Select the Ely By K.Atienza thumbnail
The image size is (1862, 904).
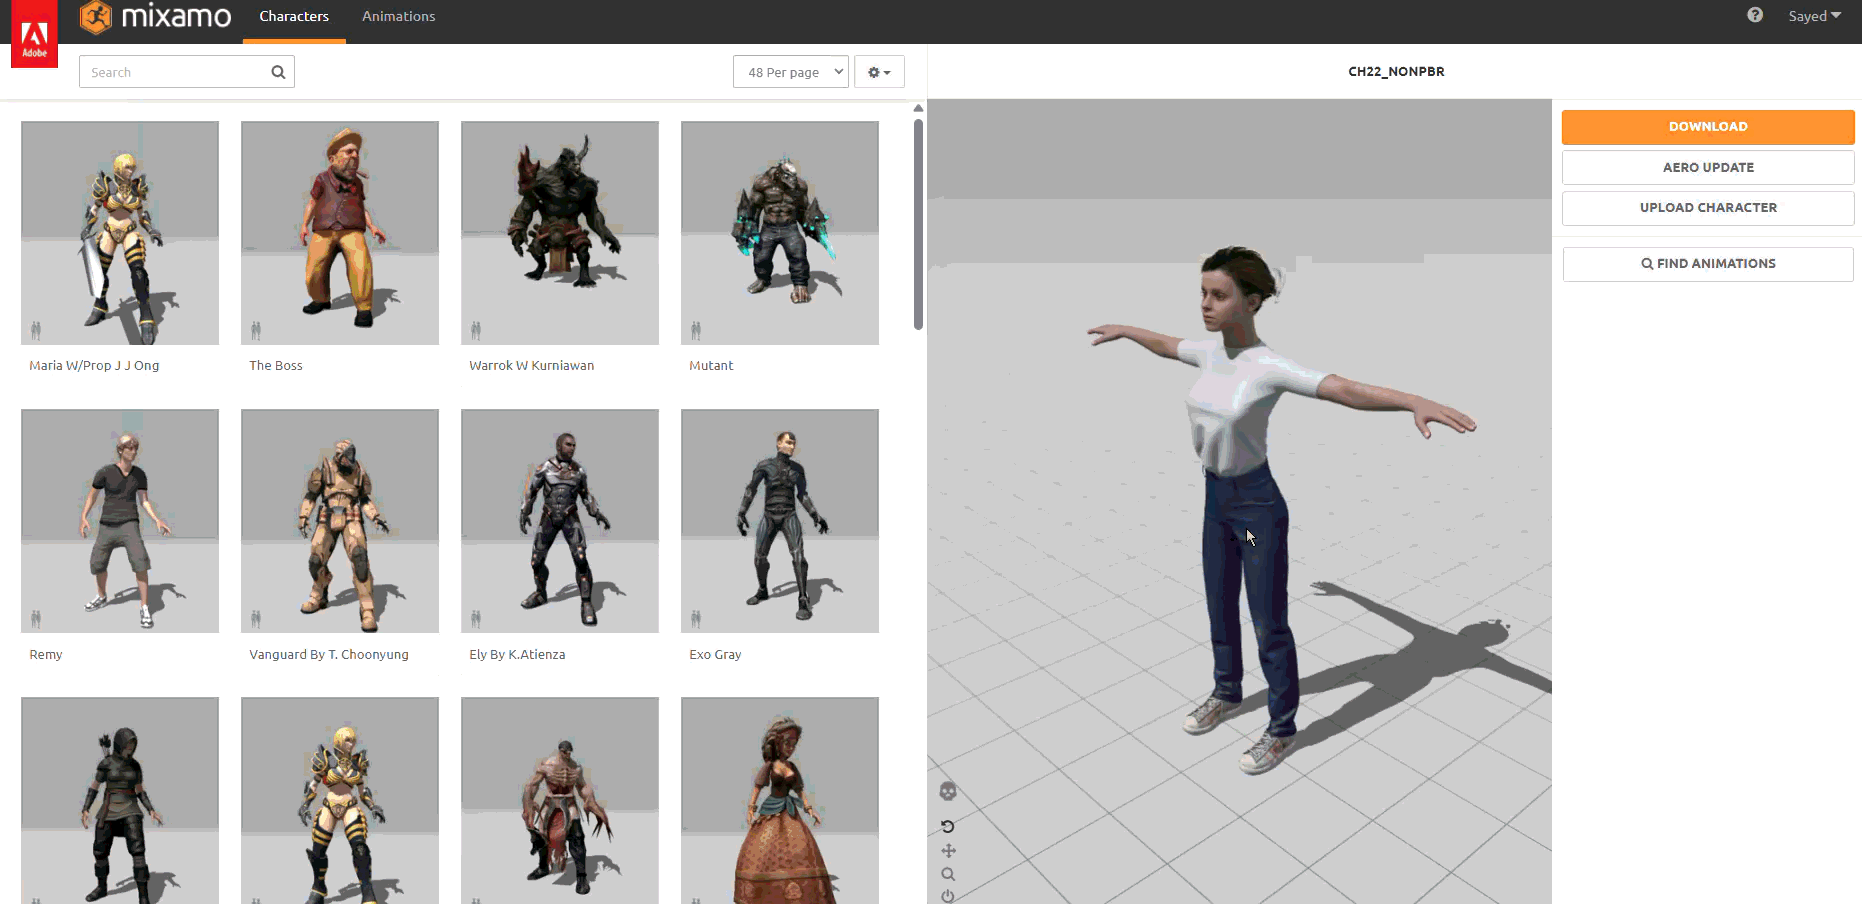[x=560, y=521]
